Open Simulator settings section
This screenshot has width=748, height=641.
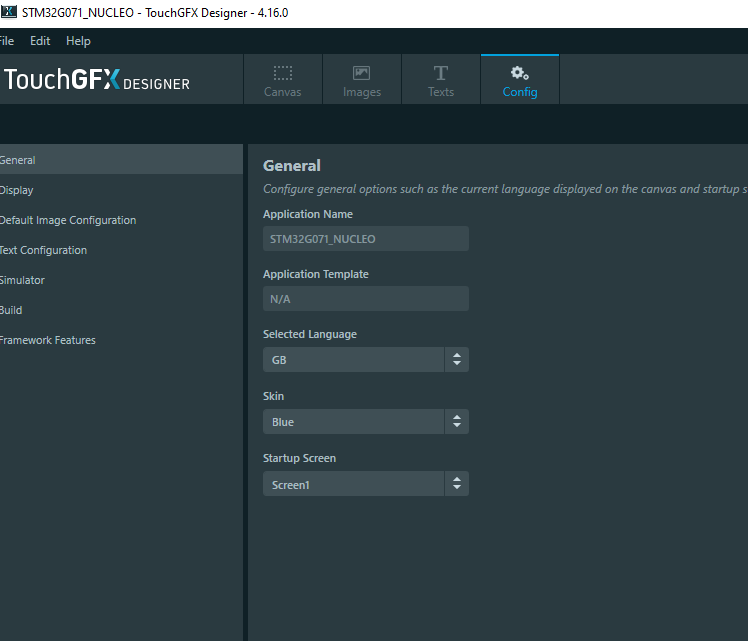[x=121, y=280]
